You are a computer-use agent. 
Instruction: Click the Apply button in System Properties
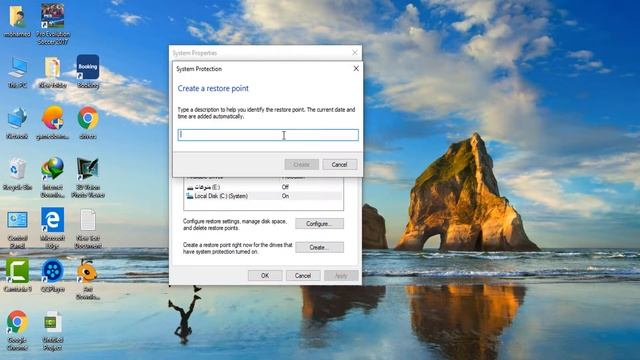(x=341, y=276)
